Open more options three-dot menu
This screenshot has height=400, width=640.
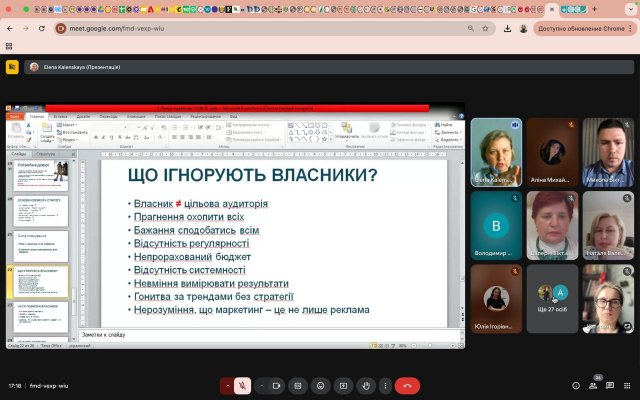click(385, 385)
